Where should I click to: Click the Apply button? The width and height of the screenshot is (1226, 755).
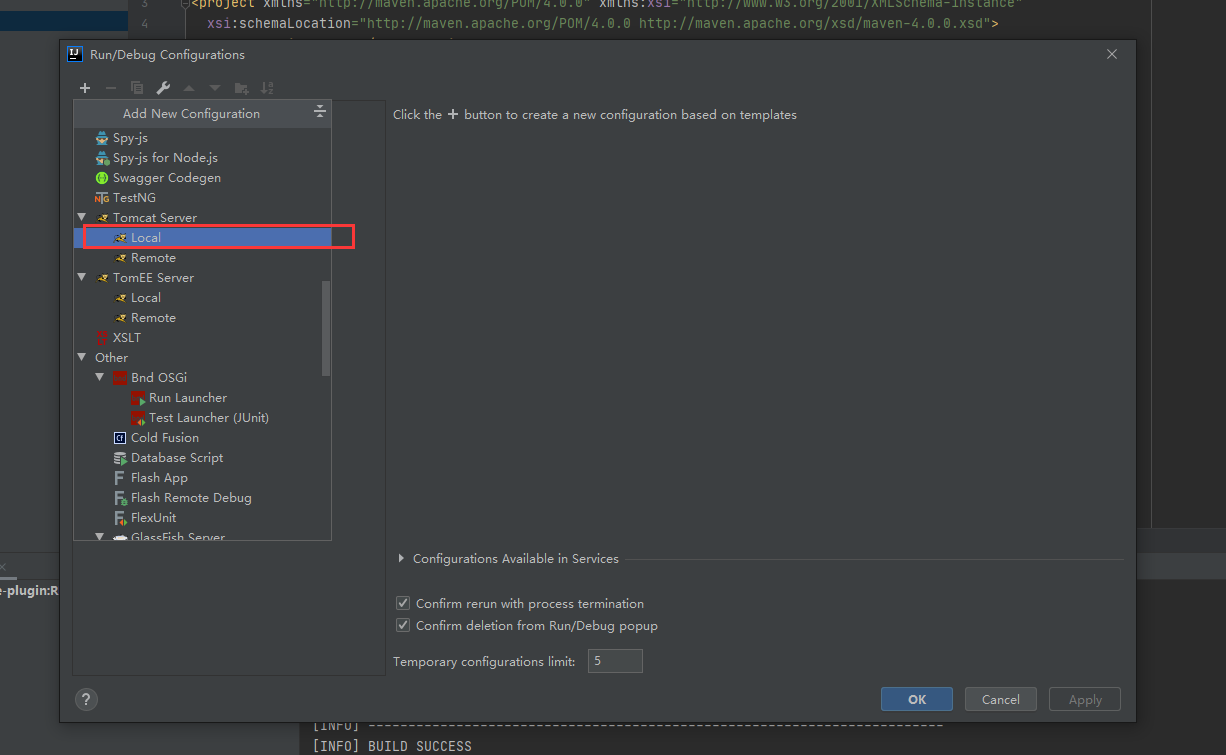pos(1085,699)
